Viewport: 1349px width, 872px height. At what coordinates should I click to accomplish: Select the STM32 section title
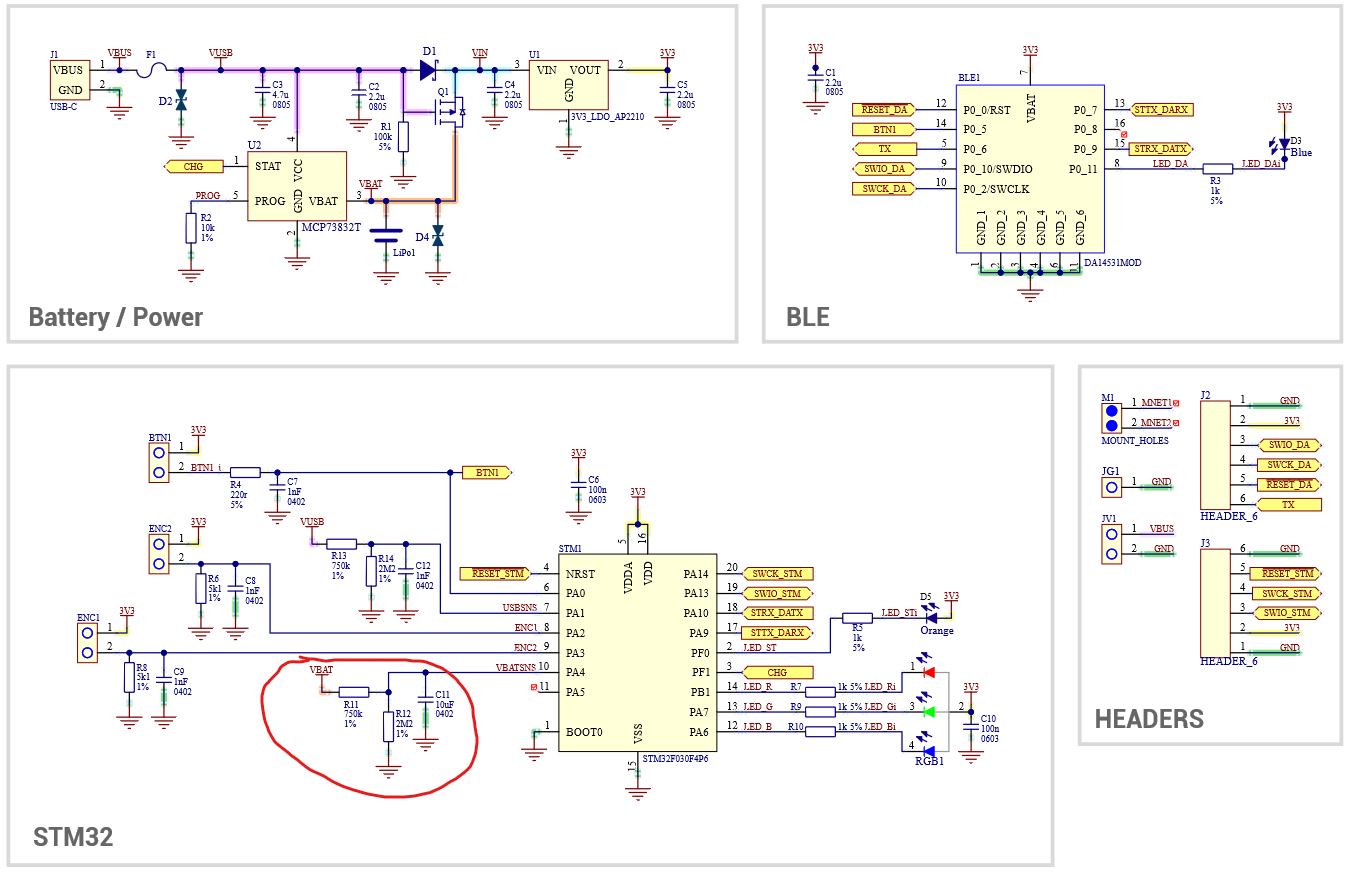[73, 837]
